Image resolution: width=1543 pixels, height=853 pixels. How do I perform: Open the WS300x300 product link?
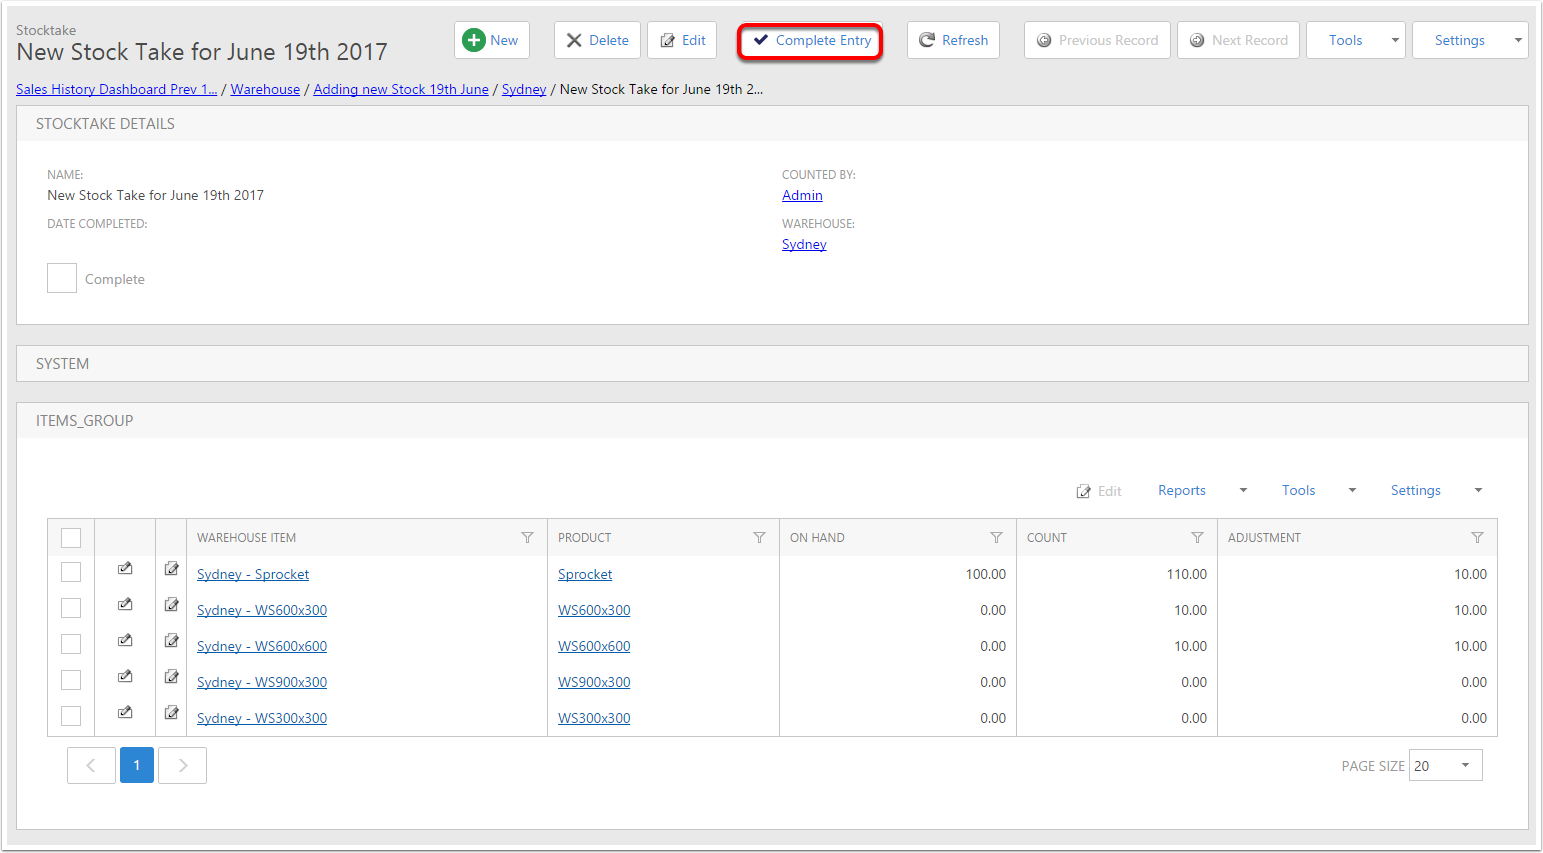tap(594, 718)
